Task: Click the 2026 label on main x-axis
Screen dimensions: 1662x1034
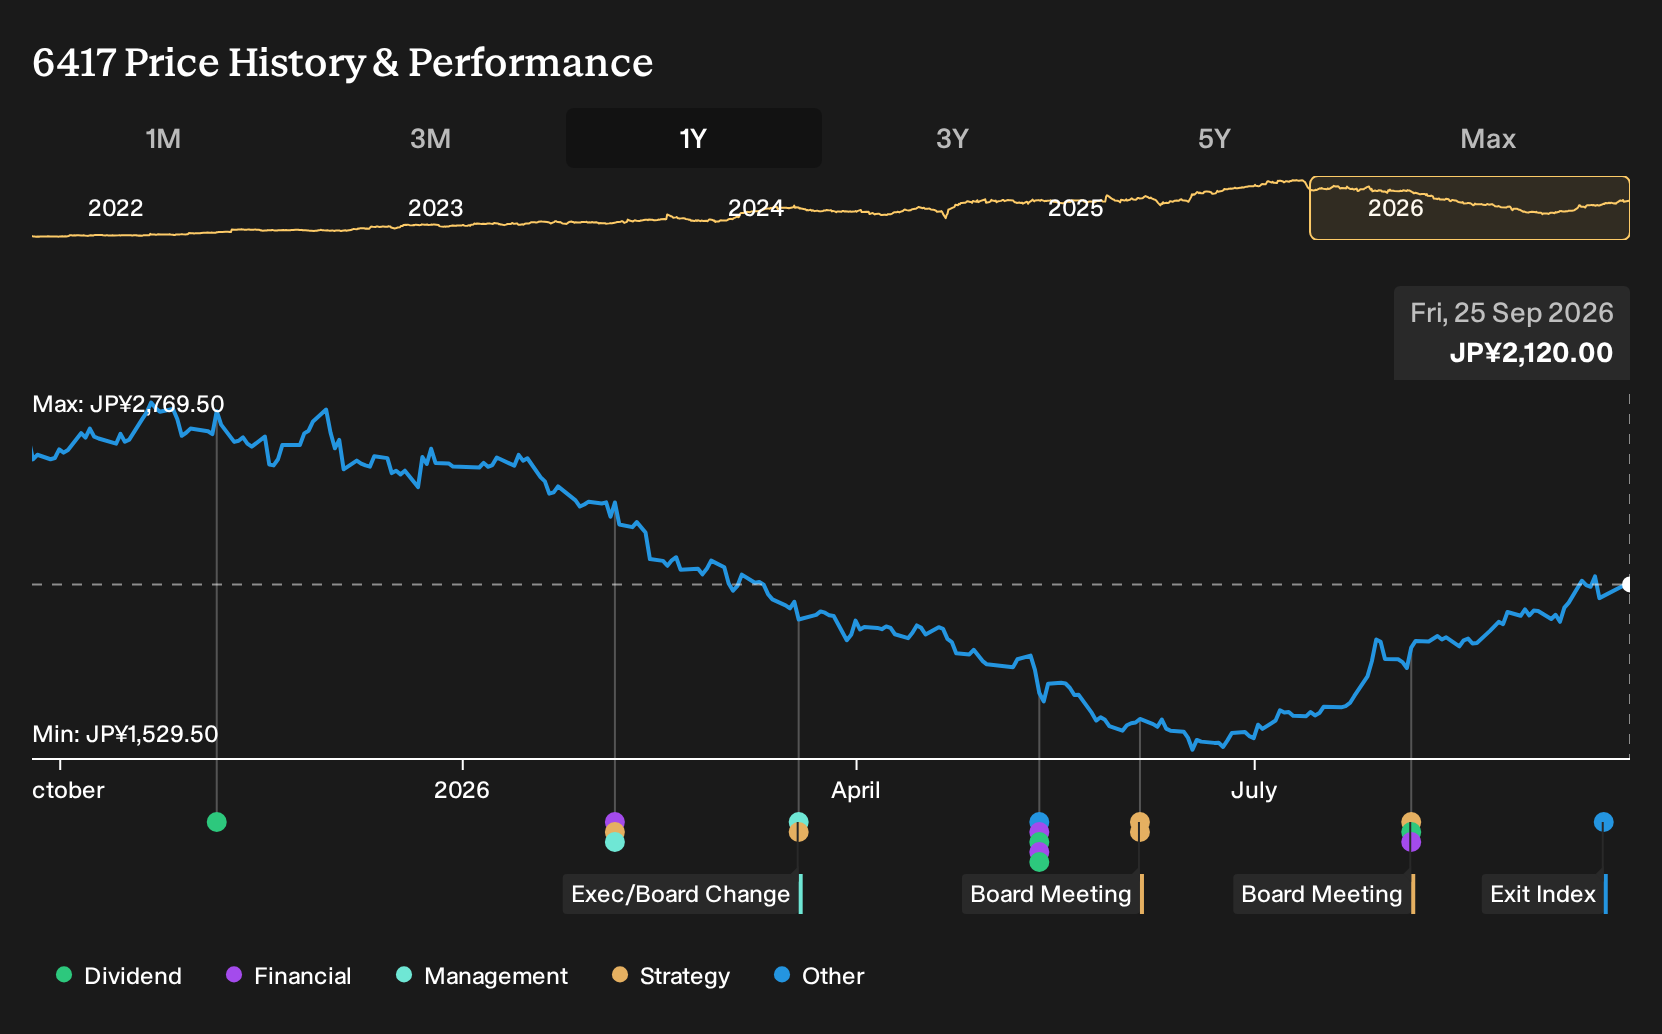Action: click(462, 790)
